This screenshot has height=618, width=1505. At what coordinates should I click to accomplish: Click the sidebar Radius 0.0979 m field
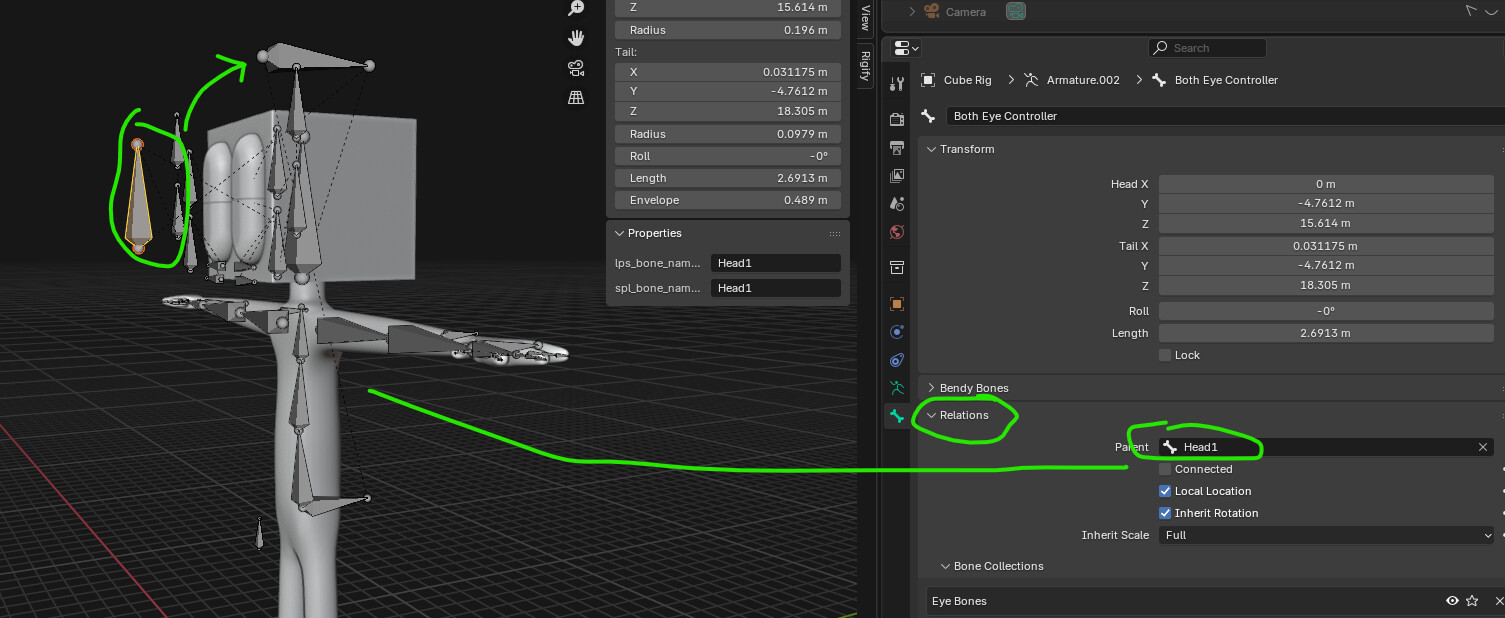pyautogui.click(x=728, y=134)
